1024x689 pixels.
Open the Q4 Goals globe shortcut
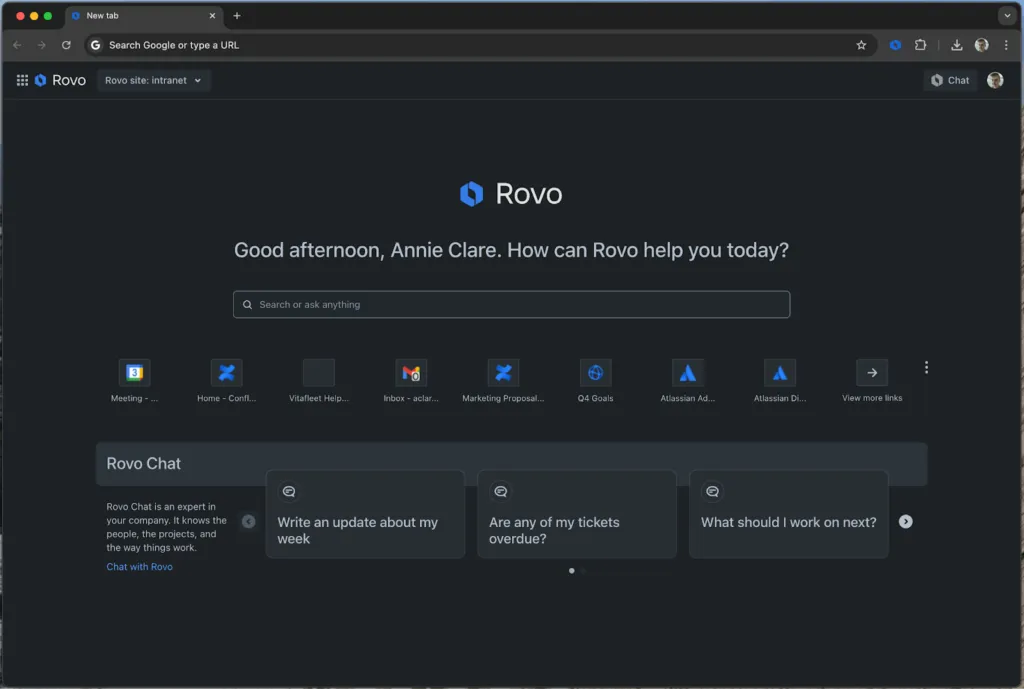coord(595,373)
